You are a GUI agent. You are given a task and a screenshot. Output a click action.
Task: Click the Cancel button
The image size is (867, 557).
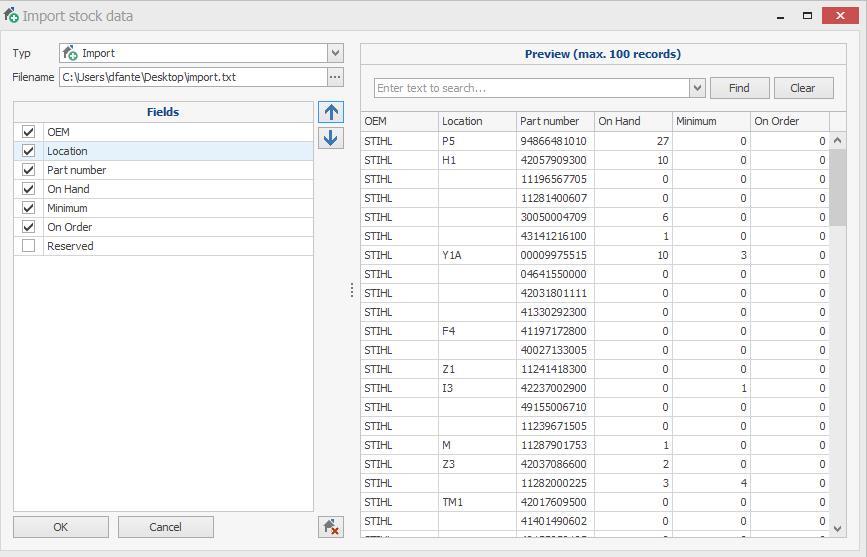pos(165,527)
